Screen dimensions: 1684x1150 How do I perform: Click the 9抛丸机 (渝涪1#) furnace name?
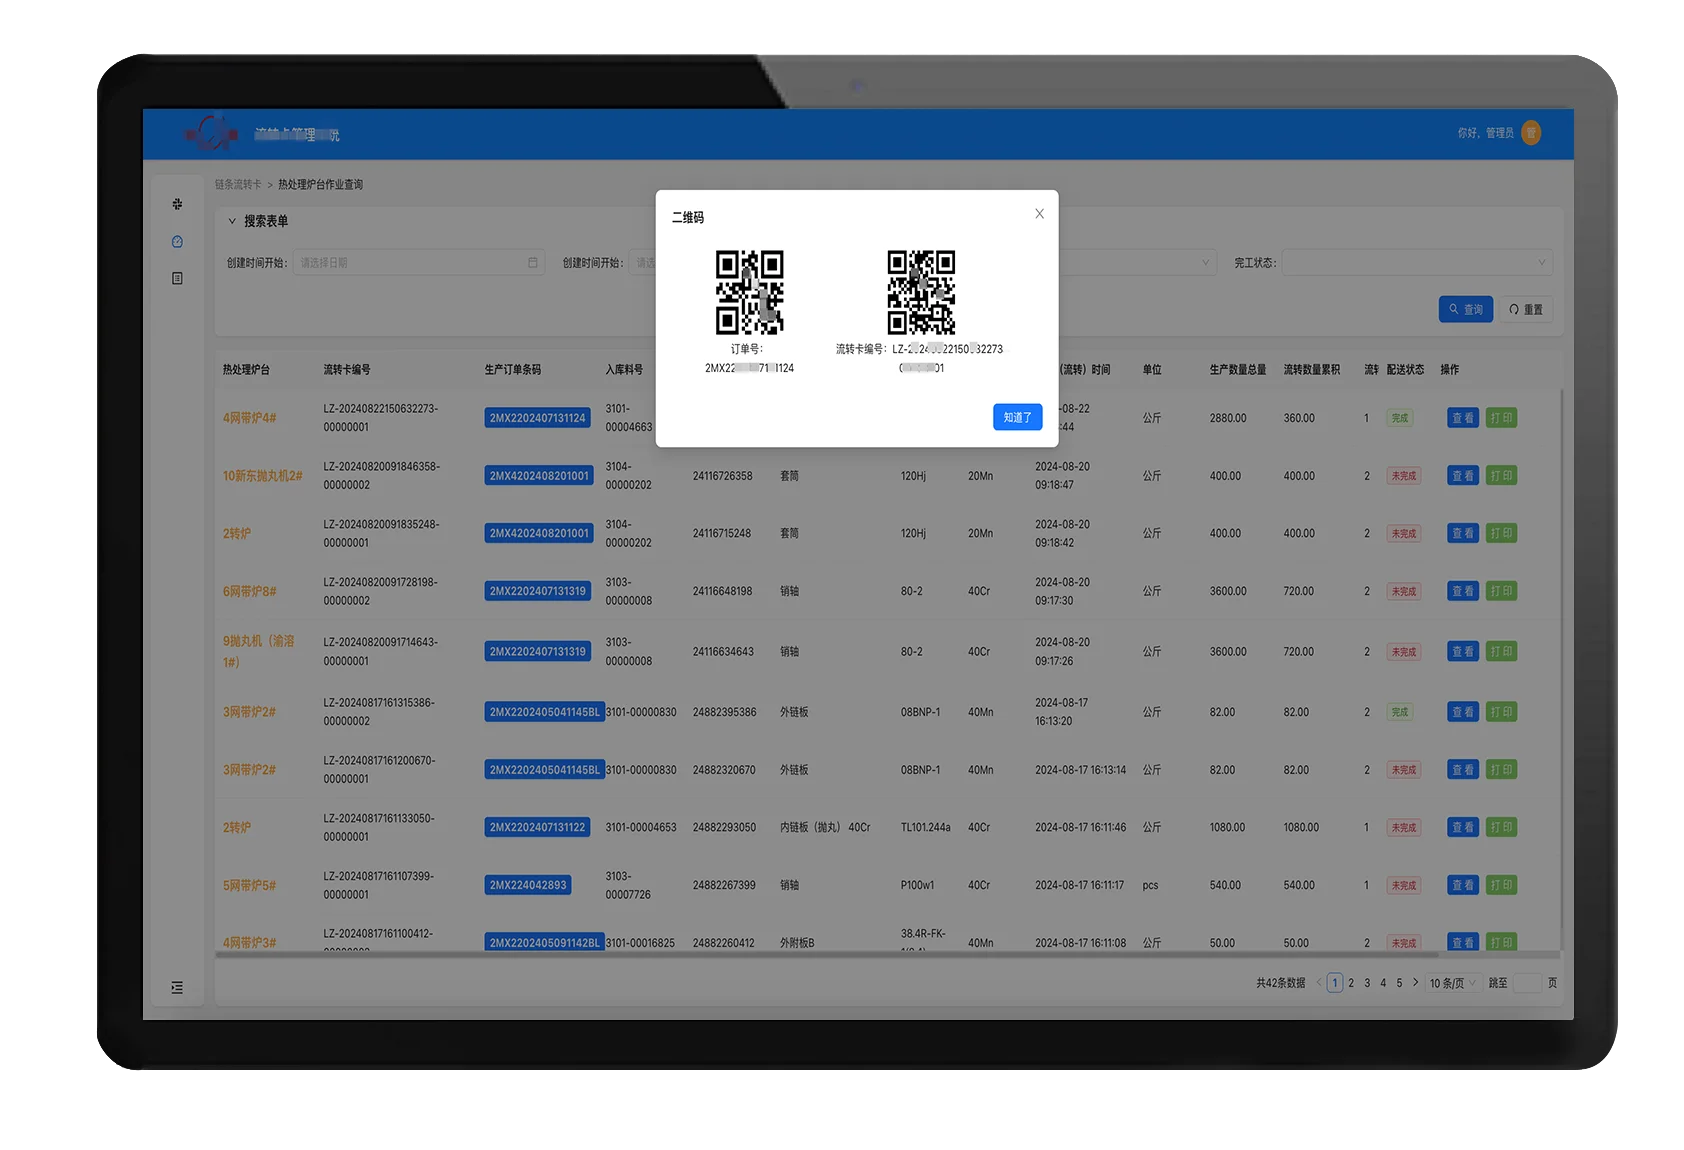(x=259, y=651)
